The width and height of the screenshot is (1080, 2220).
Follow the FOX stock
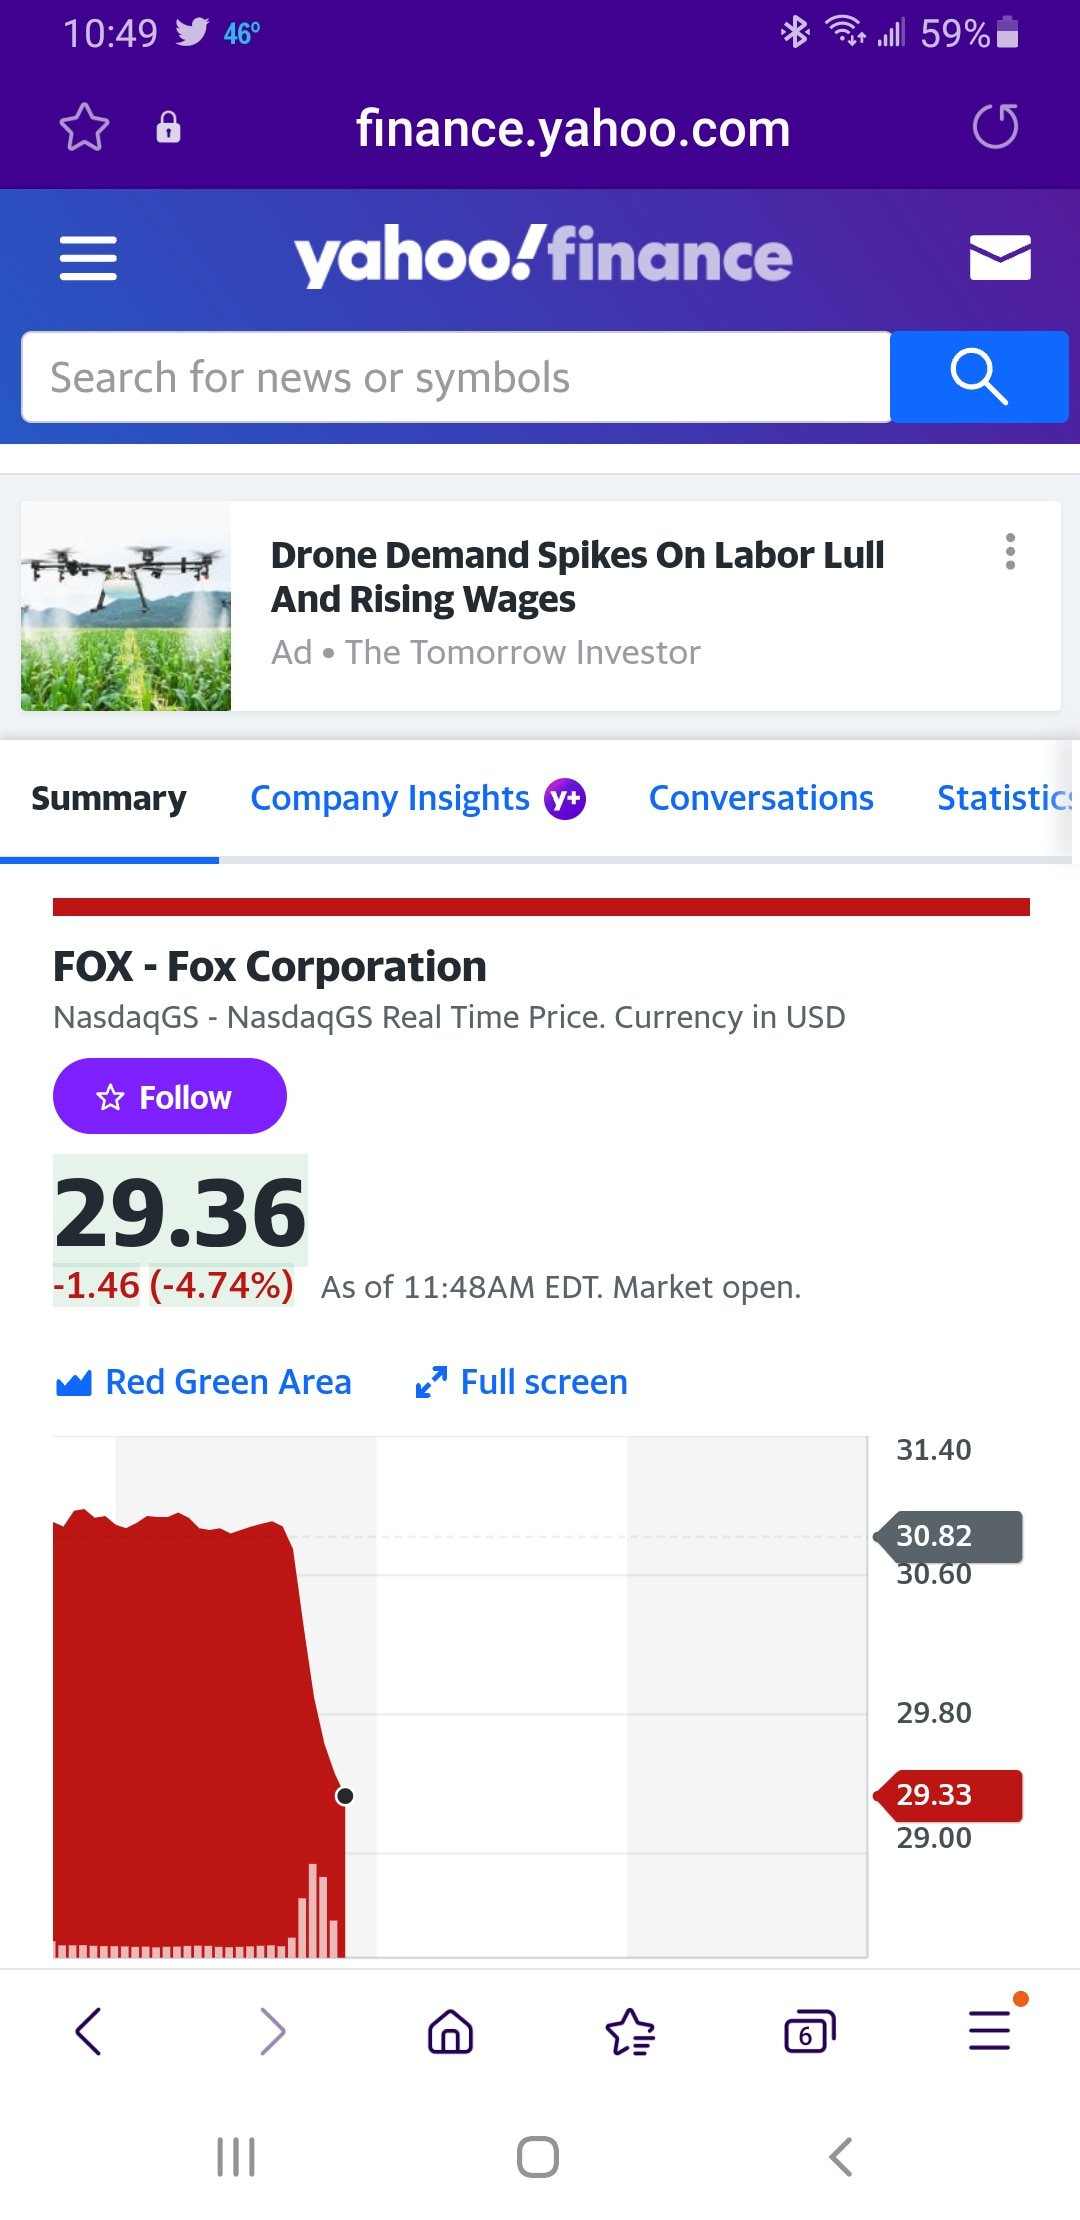[170, 1096]
